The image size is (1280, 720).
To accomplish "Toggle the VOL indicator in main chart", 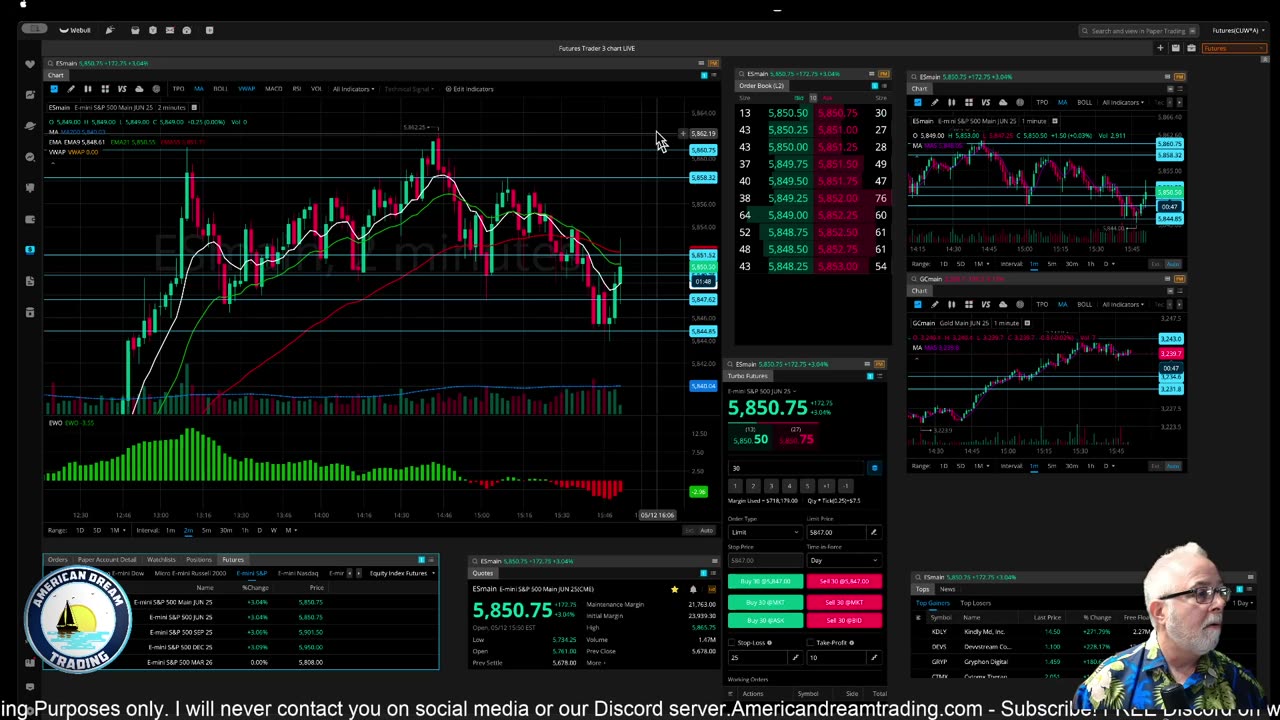I will click(316, 89).
